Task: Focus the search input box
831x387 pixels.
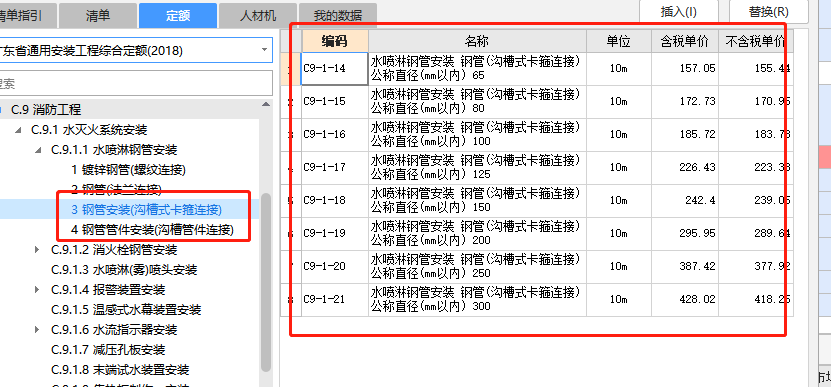Action: (x=136, y=83)
